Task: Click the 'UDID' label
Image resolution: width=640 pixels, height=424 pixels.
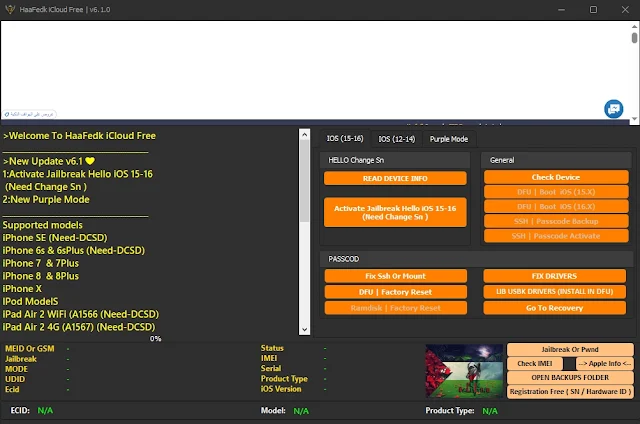Action: point(15,379)
